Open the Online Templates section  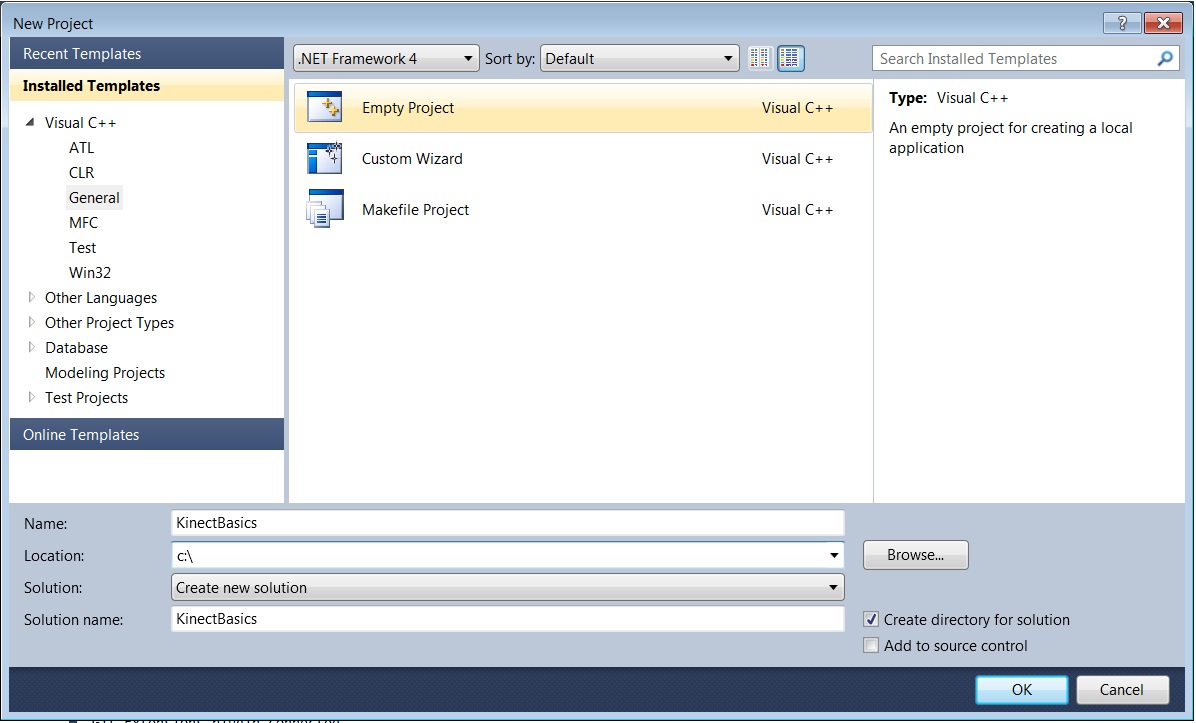146,434
